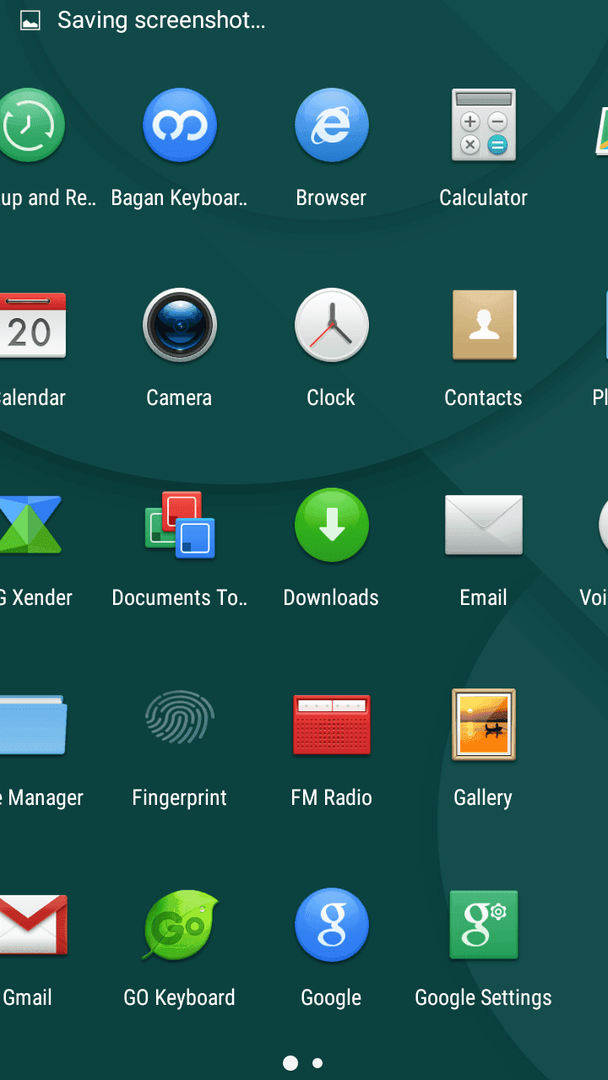Select the first app drawer page dot
The height and width of the screenshot is (1080, 608).
(291, 1063)
